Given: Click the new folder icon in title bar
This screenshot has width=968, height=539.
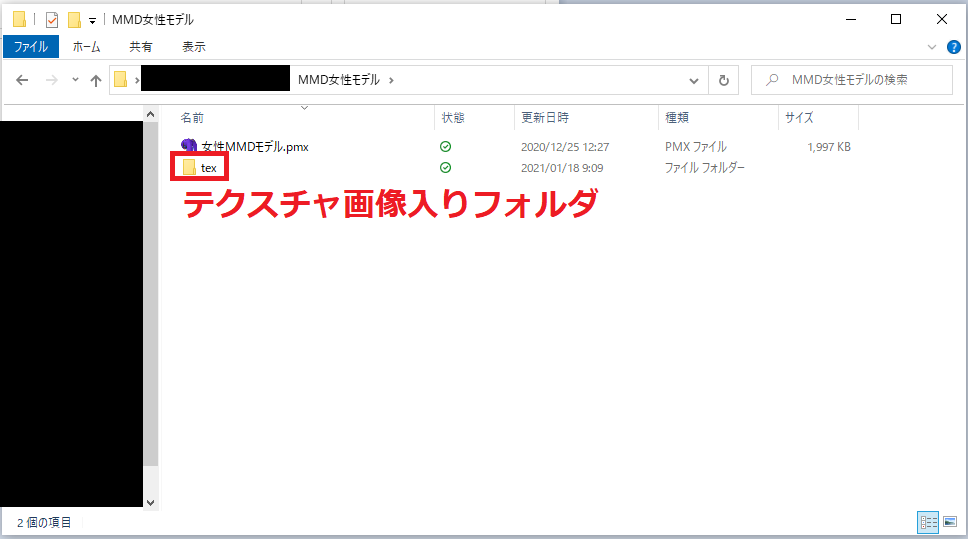Looking at the screenshot, I should (74, 19).
